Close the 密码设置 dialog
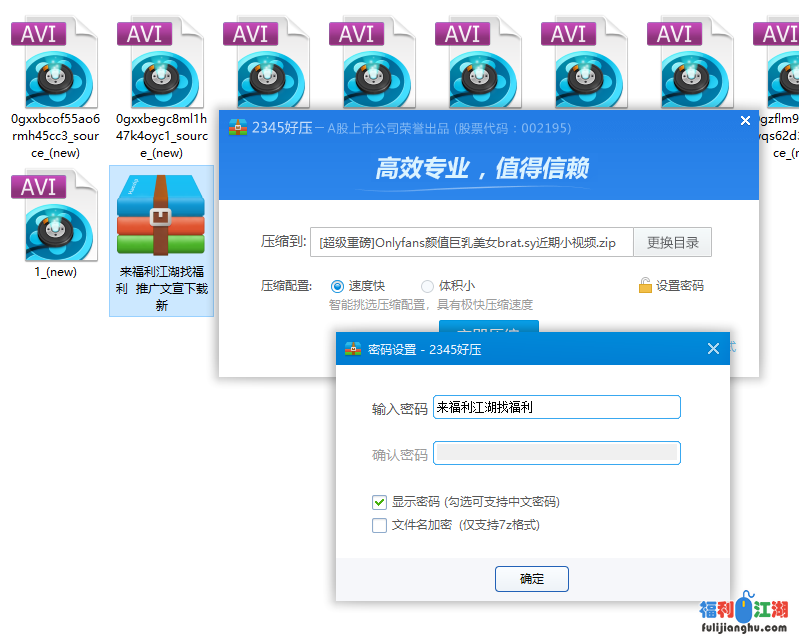This screenshot has width=799, height=643. pyautogui.click(x=713, y=349)
